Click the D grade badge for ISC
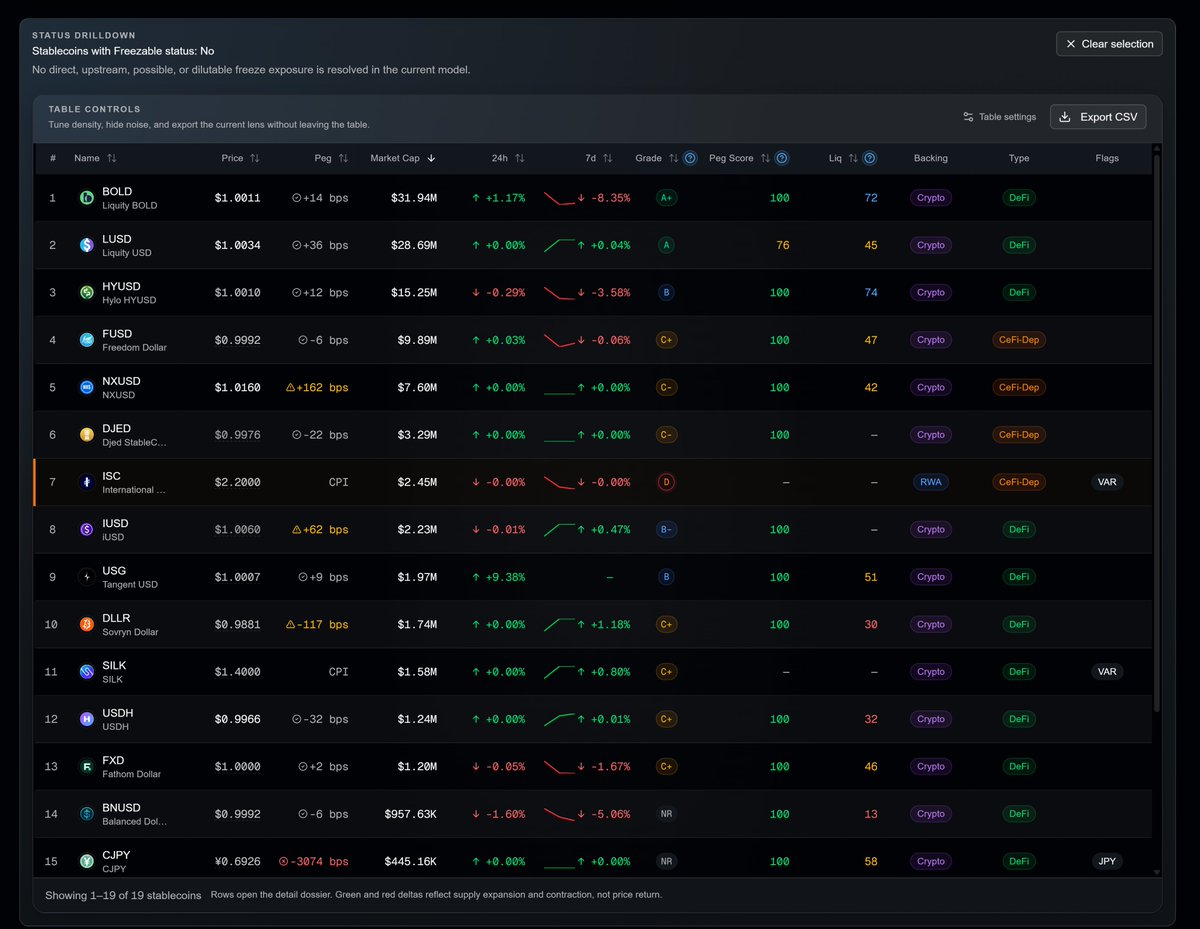The width and height of the screenshot is (1200, 929). (666, 482)
